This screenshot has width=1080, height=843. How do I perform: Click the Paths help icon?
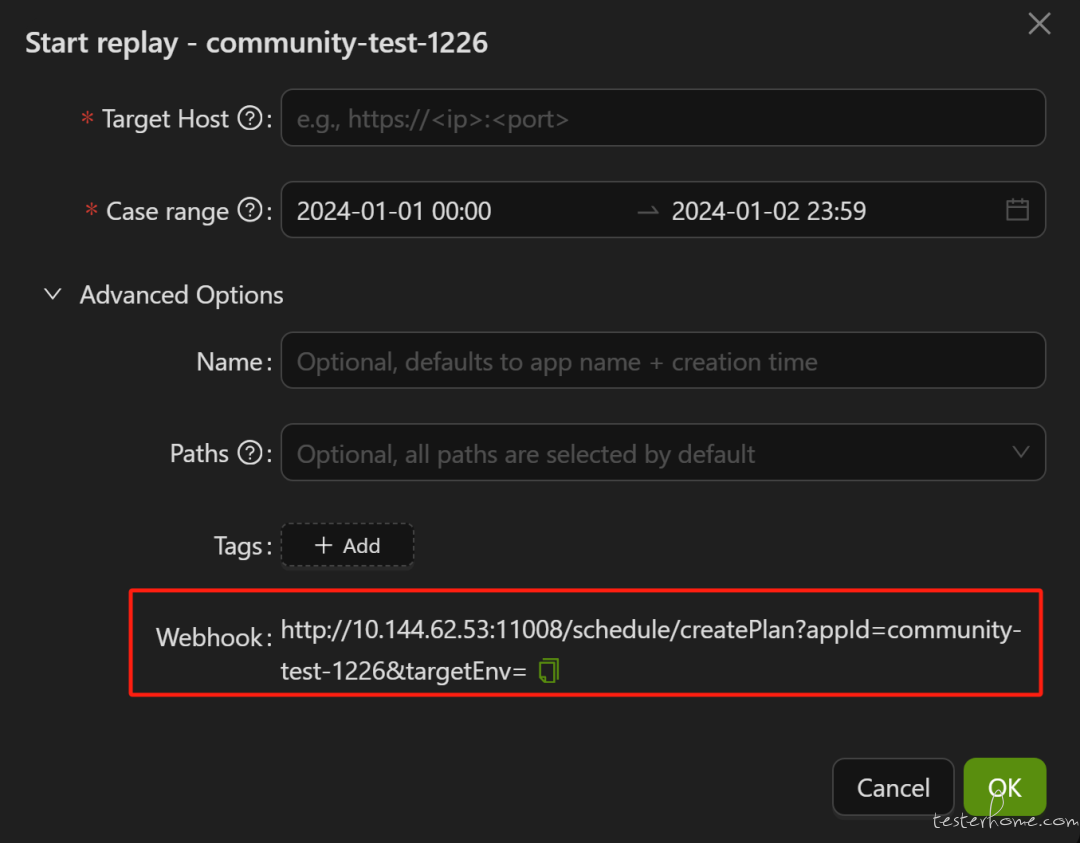249,453
